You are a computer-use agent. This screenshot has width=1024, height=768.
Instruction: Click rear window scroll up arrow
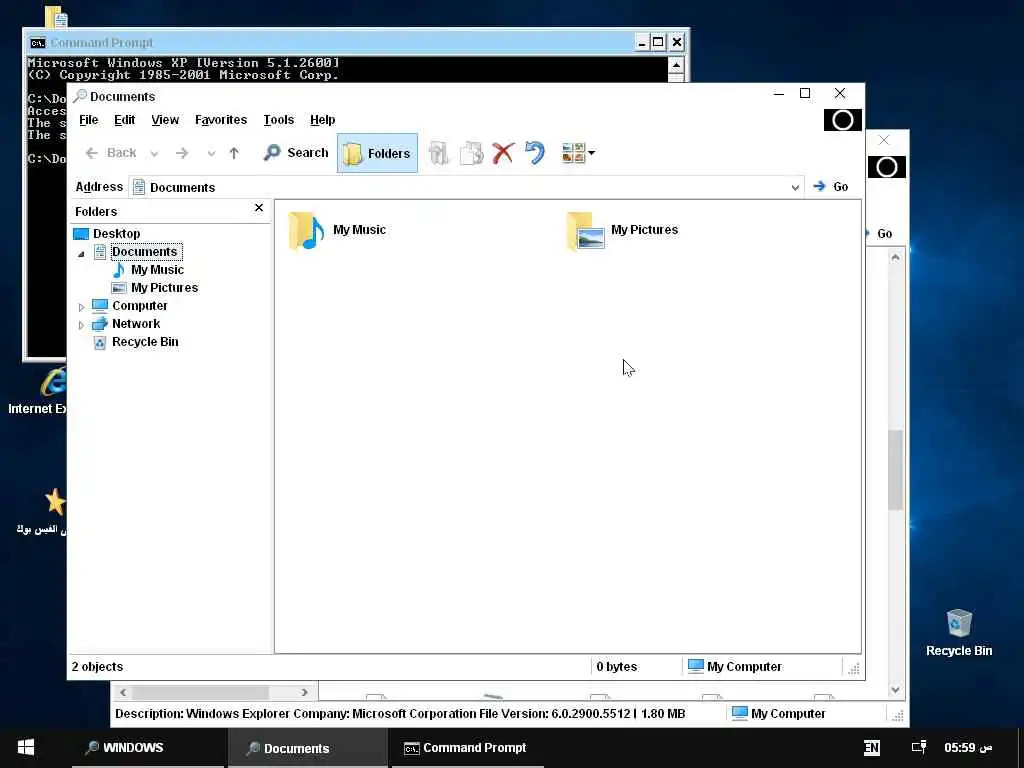[895, 258]
